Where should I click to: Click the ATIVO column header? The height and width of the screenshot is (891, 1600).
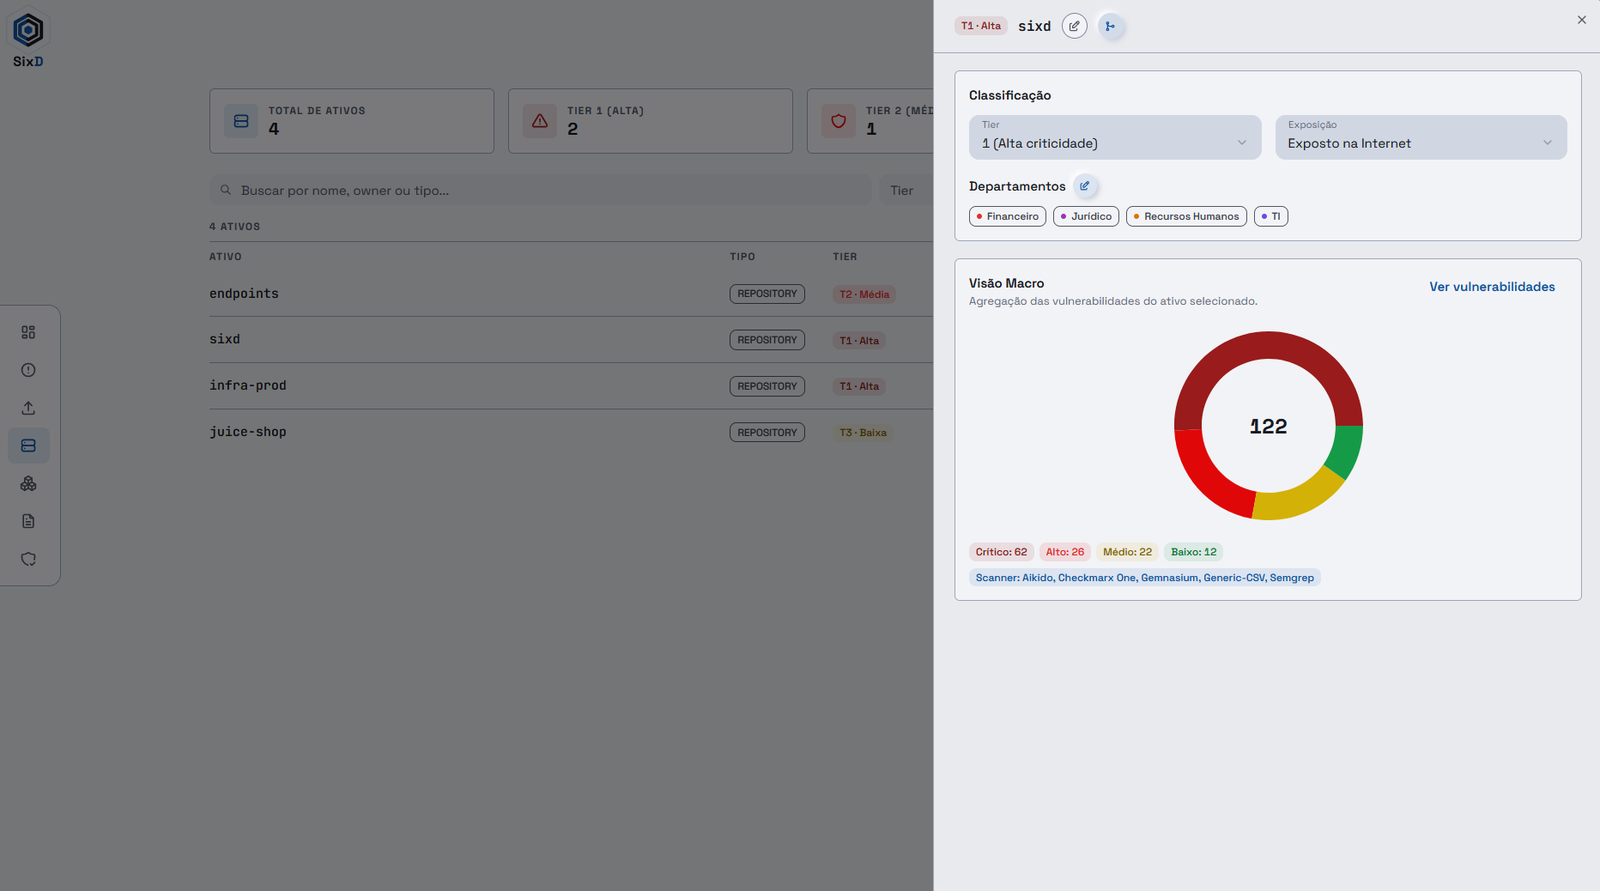click(225, 257)
